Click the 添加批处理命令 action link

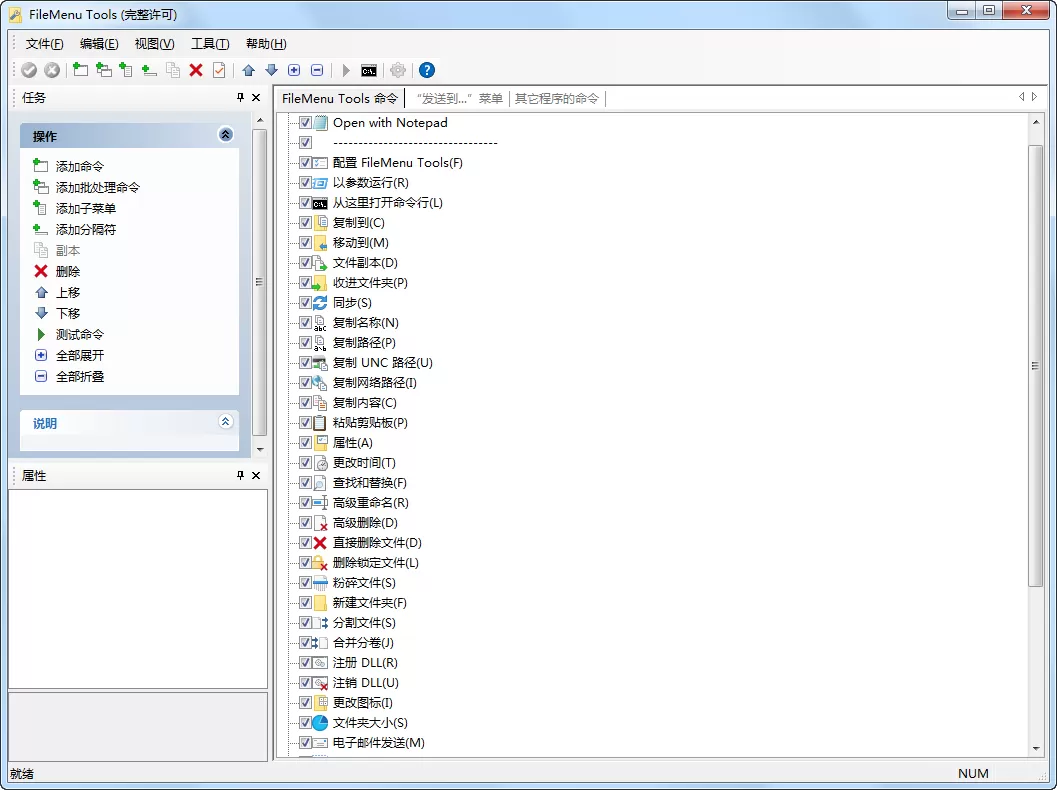[98, 187]
